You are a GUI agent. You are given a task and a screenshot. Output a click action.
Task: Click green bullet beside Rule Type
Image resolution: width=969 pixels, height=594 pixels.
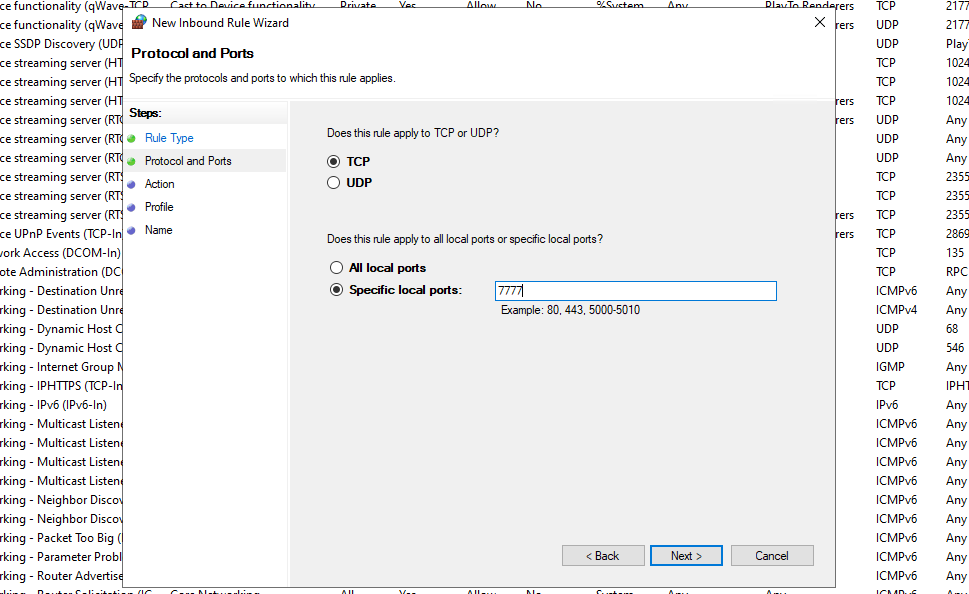[131, 138]
